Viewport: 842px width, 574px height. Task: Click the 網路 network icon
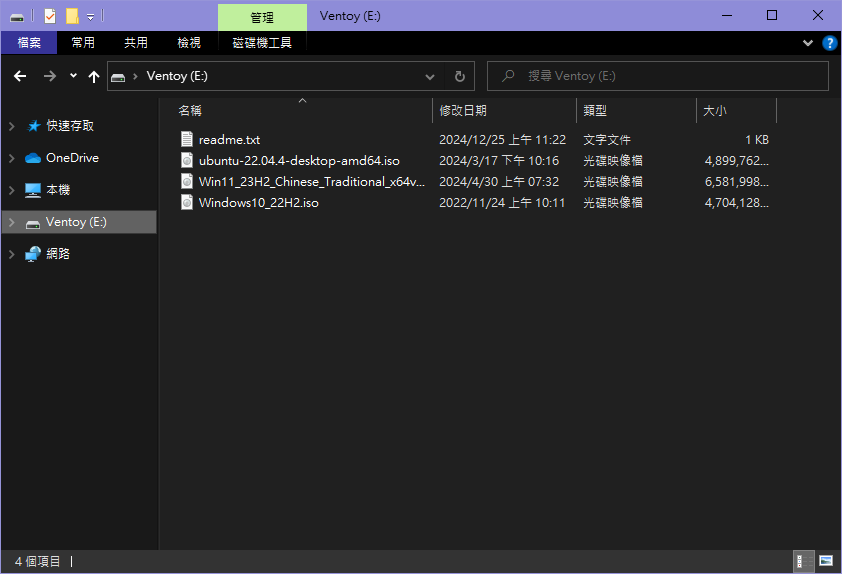click(33, 253)
